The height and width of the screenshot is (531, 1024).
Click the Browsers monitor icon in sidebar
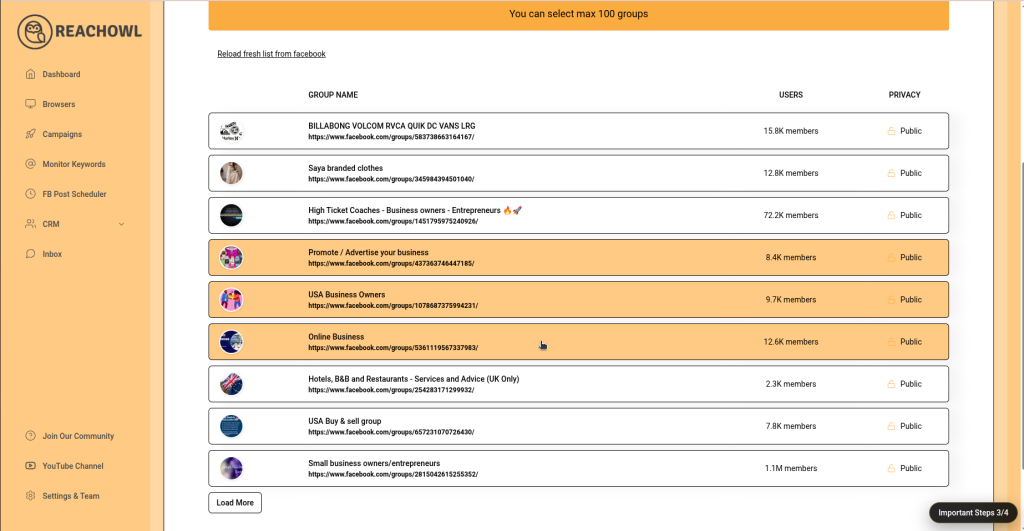click(x=31, y=104)
